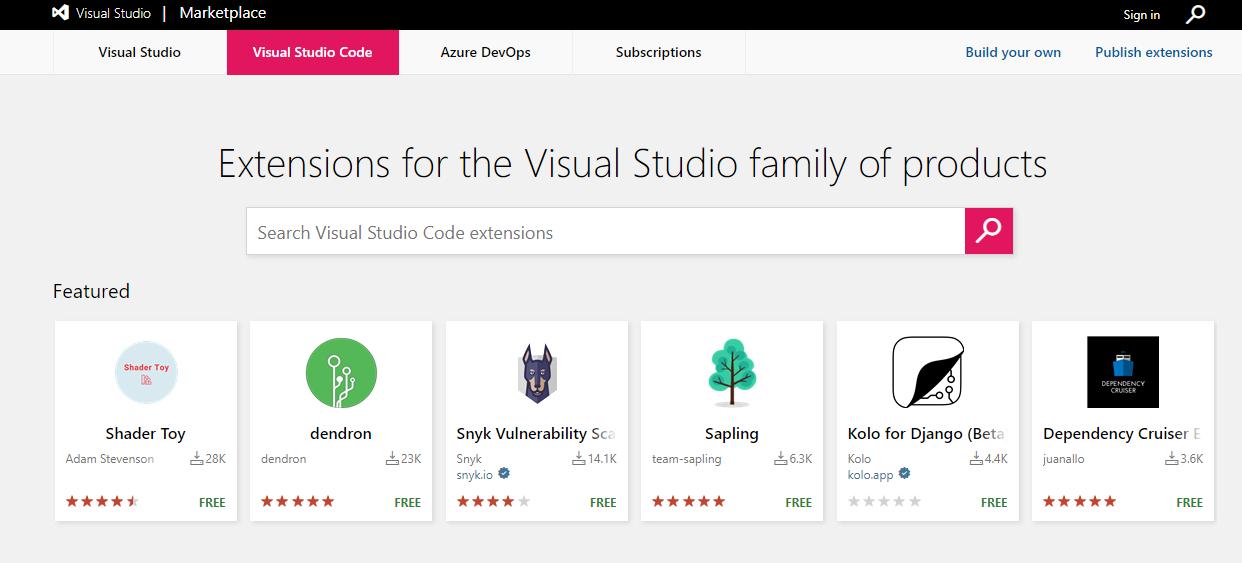1242x563 pixels.
Task: Switch to the Visual Studio tab
Action: [140, 52]
